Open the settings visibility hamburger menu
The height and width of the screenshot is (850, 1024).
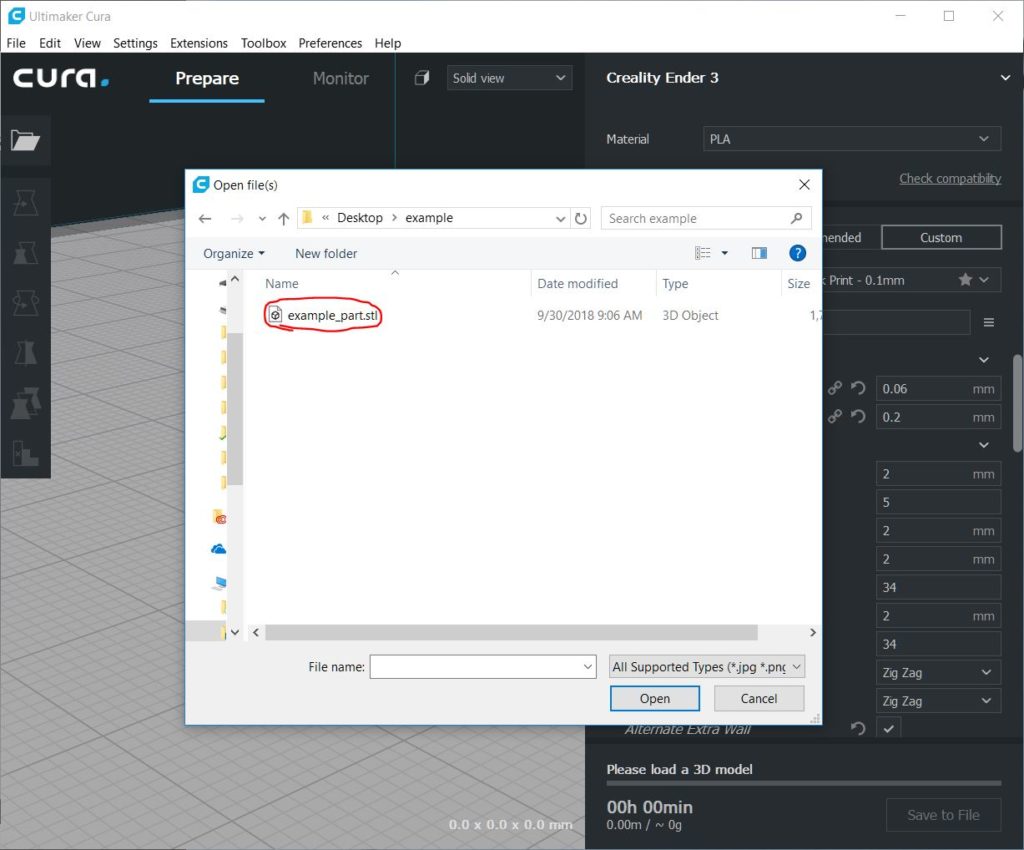(x=989, y=323)
